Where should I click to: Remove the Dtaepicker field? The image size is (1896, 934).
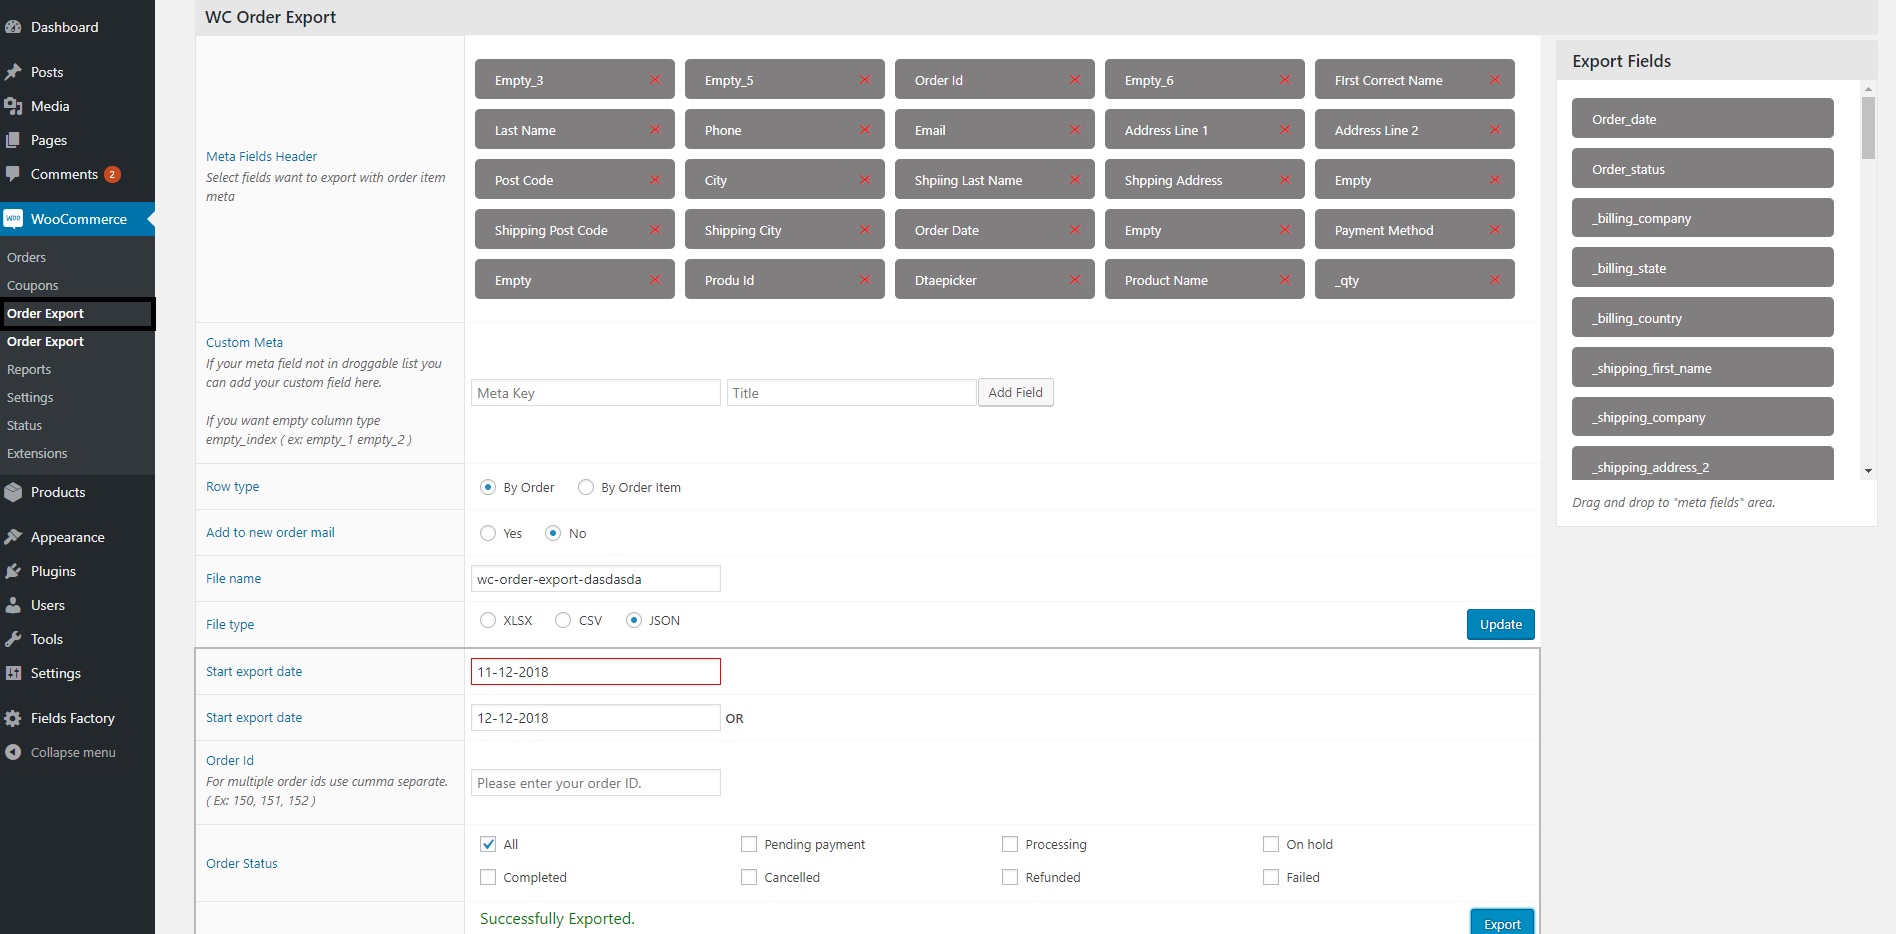[1075, 280]
